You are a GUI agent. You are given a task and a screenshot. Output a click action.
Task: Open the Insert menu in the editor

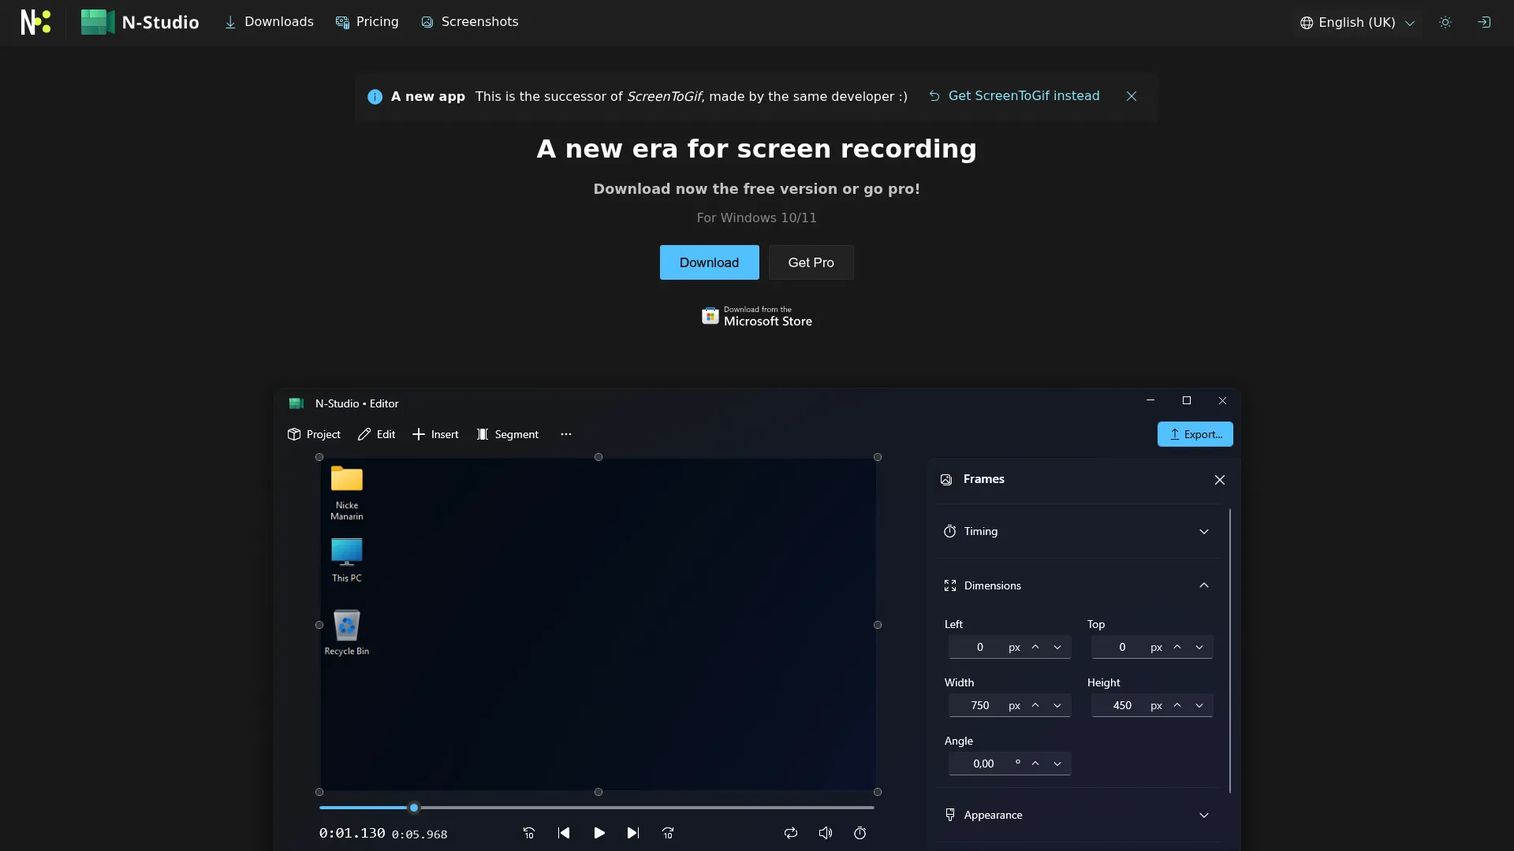(x=435, y=434)
